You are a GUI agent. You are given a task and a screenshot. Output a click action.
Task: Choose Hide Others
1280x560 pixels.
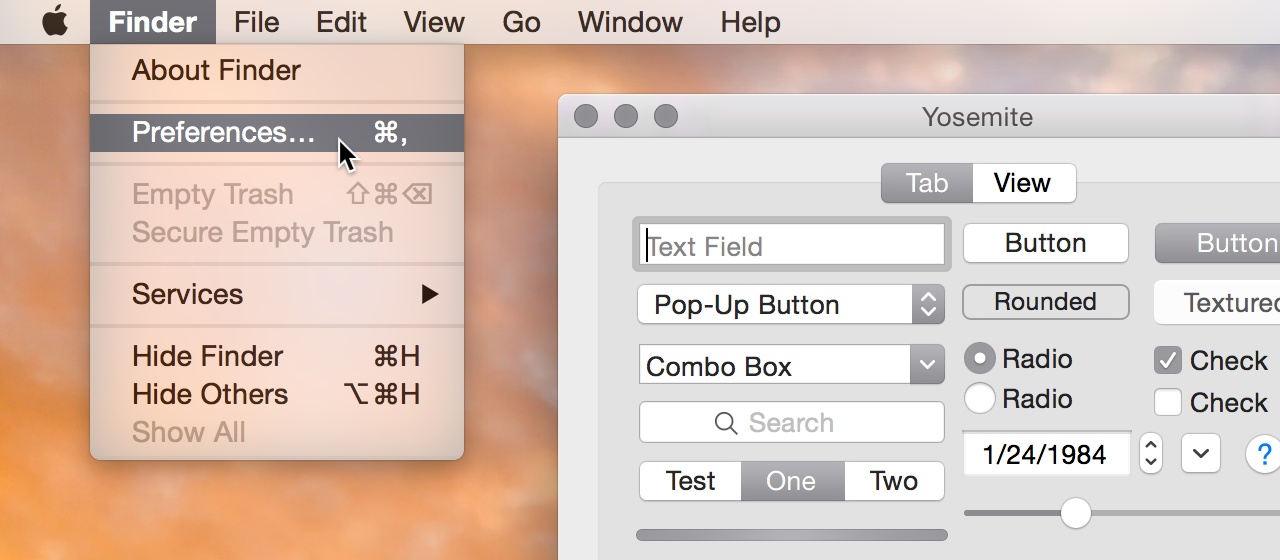click(x=277, y=395)
